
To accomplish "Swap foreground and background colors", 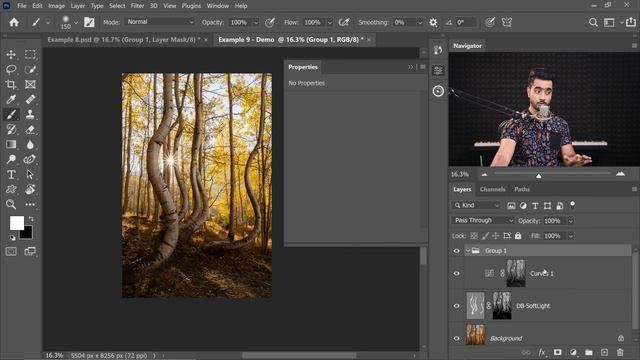I will point(31,219).
